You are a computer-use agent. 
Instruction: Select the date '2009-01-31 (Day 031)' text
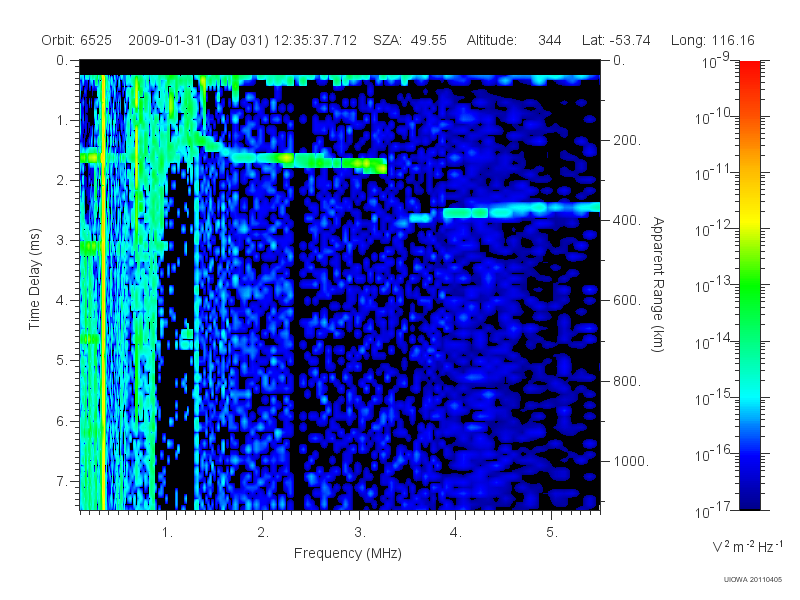click(x=198, y=40)
